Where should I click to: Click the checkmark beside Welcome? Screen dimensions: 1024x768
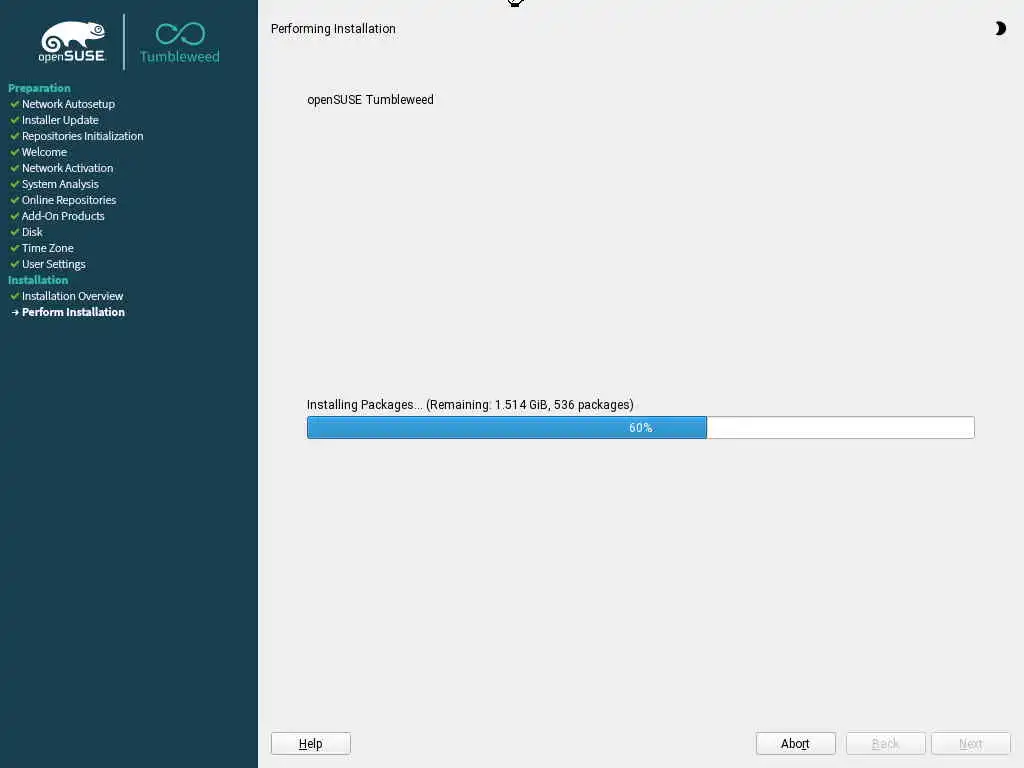(14, 152)
